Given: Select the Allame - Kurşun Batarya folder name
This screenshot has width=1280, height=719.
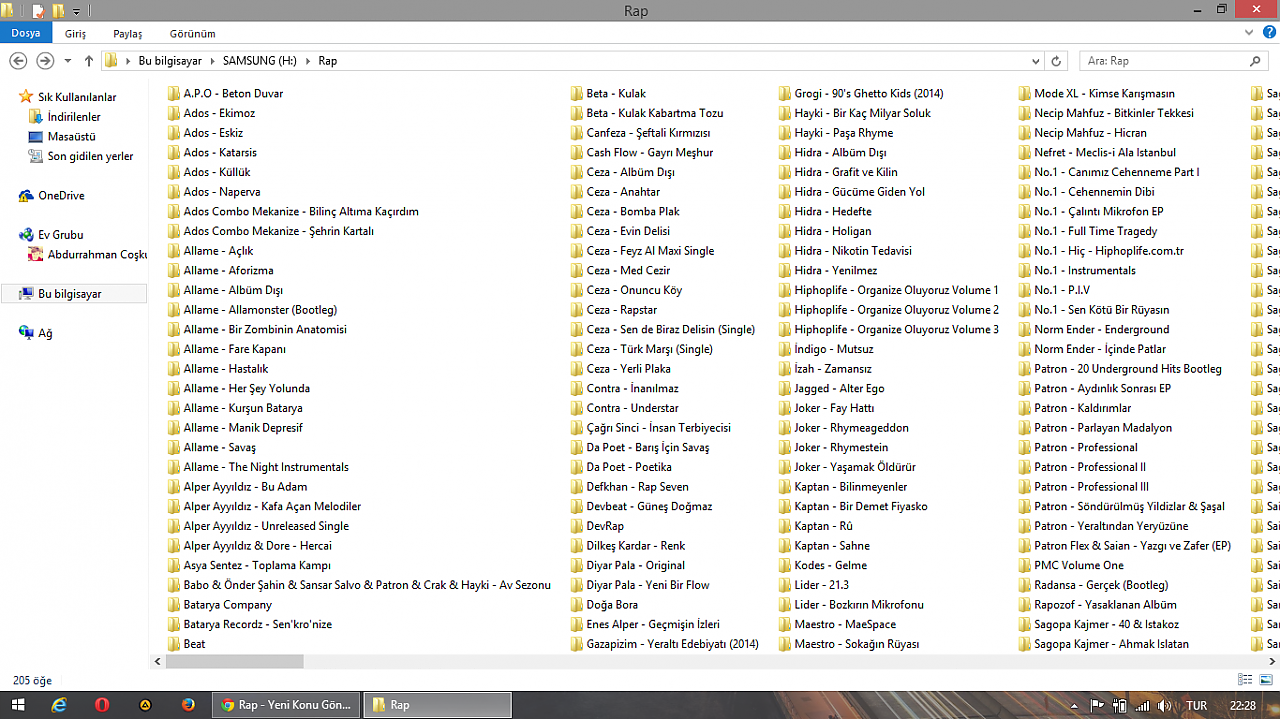Looking at the screenshot, I should point(243,408).
